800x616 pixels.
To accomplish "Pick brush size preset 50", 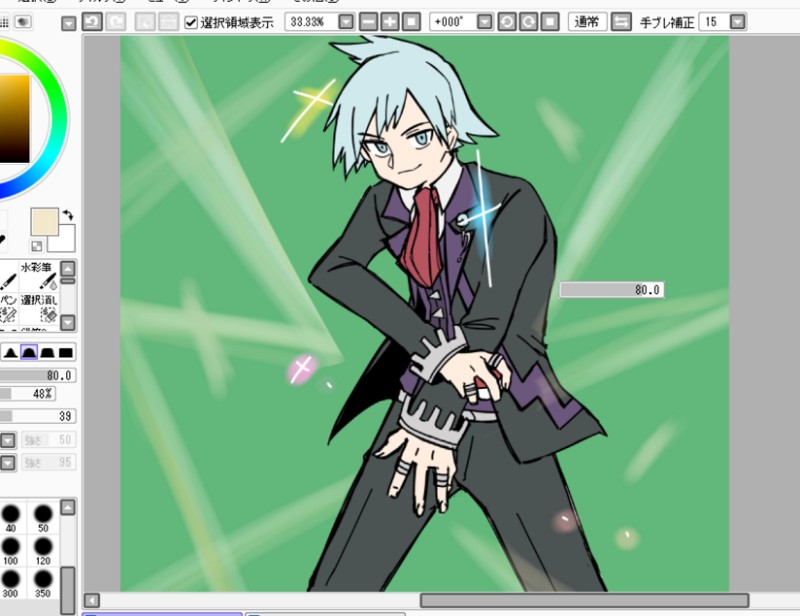I will pos(43,518).
